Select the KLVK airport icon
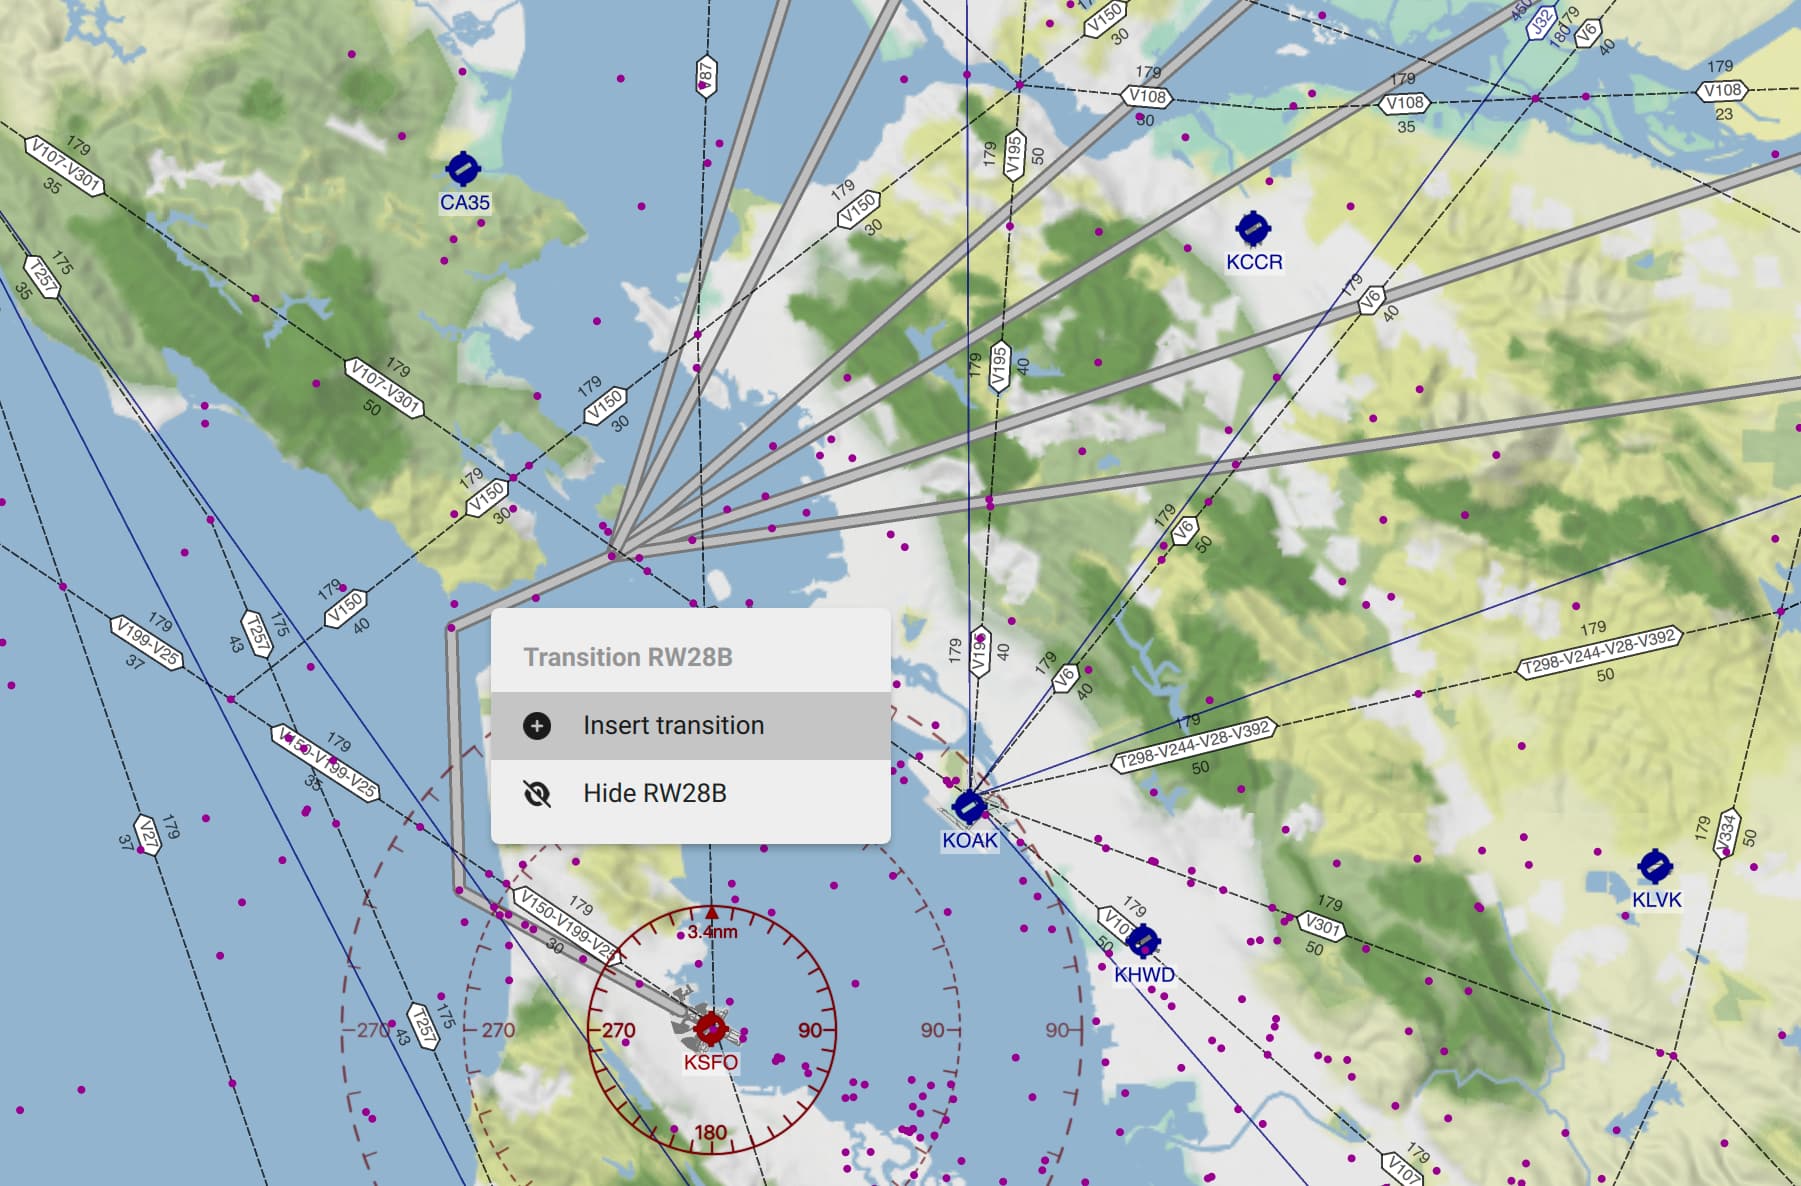 click(x=1655, y=866)
